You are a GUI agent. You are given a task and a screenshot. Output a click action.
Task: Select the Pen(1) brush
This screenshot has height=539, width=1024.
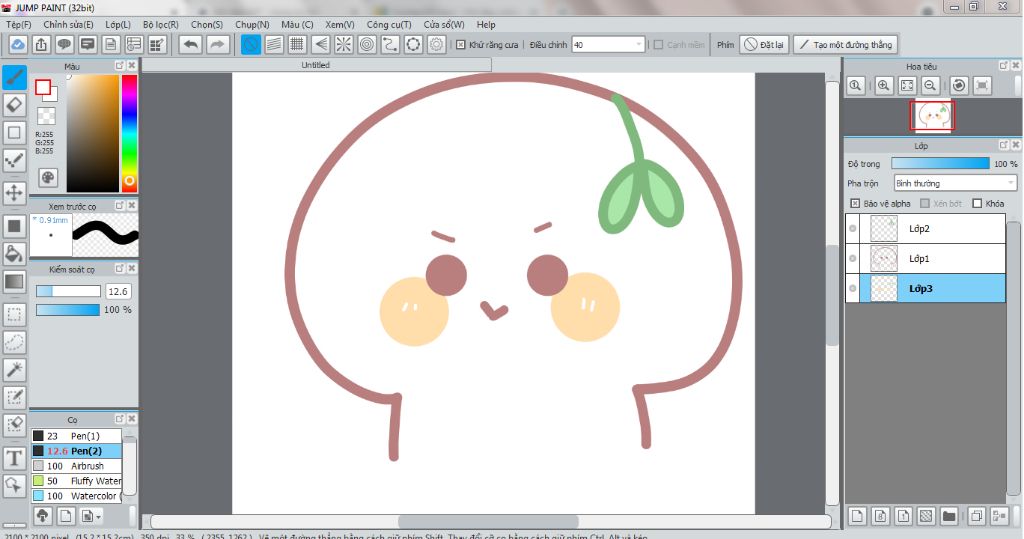point(76,436)
